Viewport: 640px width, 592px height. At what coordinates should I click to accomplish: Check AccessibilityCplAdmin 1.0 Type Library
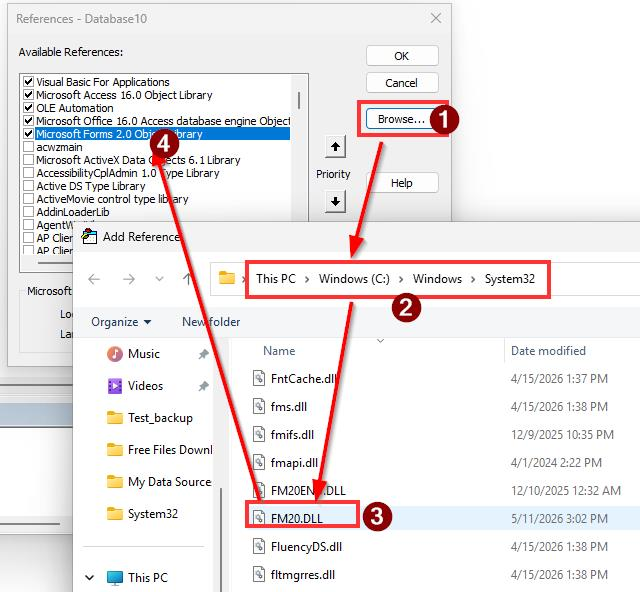pyautogui.click(x=28, y=173)
